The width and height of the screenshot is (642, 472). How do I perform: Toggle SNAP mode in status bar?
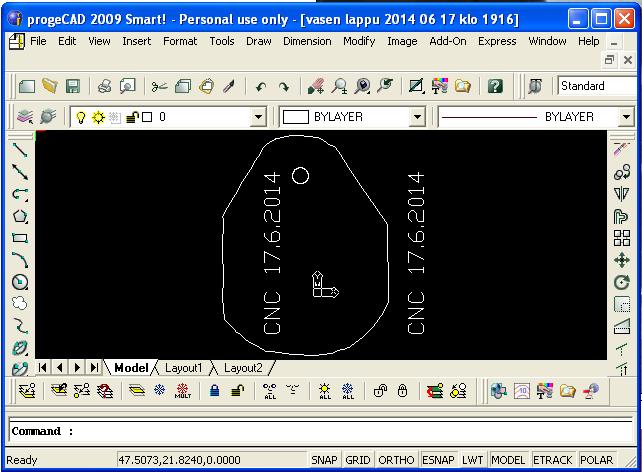pyautogui.click(x=324, y=460)
